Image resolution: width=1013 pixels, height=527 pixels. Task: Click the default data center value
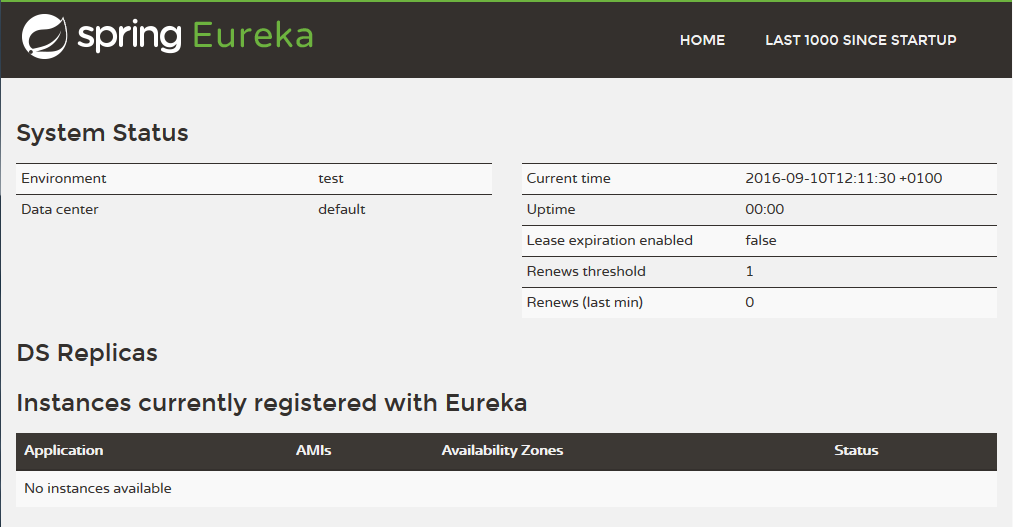click(x=342, y=209)
